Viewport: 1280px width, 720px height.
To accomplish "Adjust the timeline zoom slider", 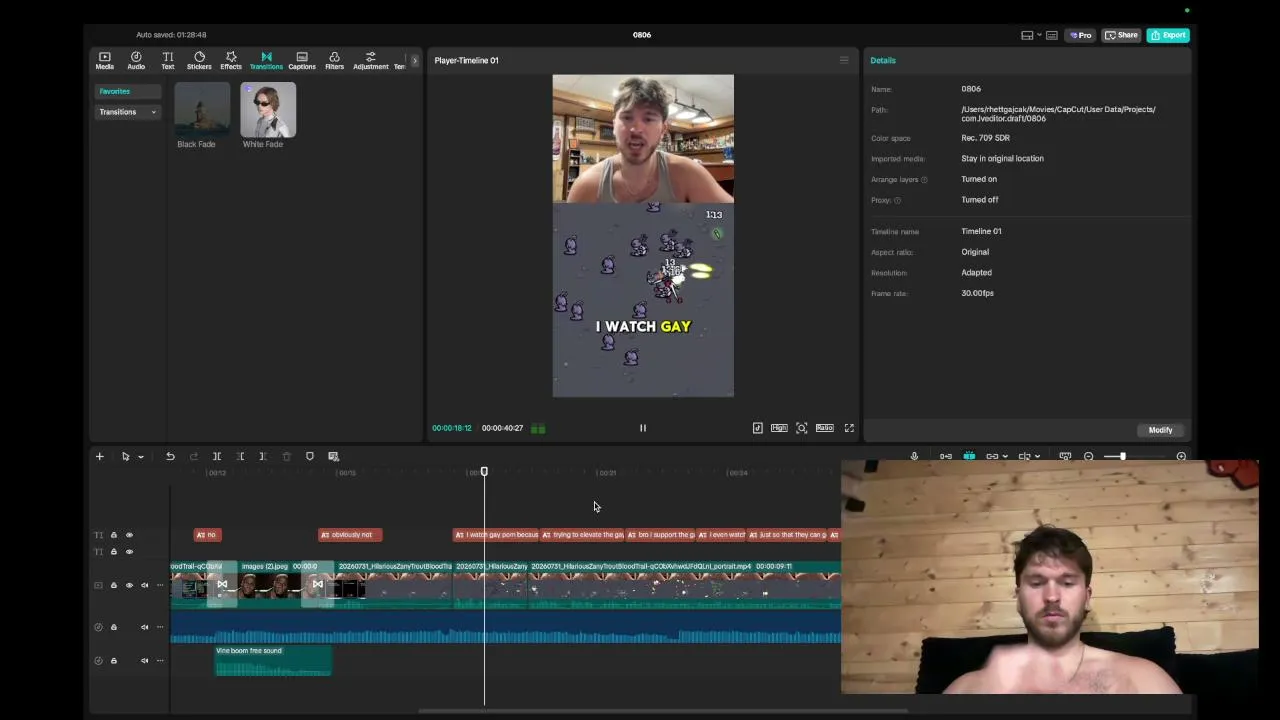I will [1122, 456].
